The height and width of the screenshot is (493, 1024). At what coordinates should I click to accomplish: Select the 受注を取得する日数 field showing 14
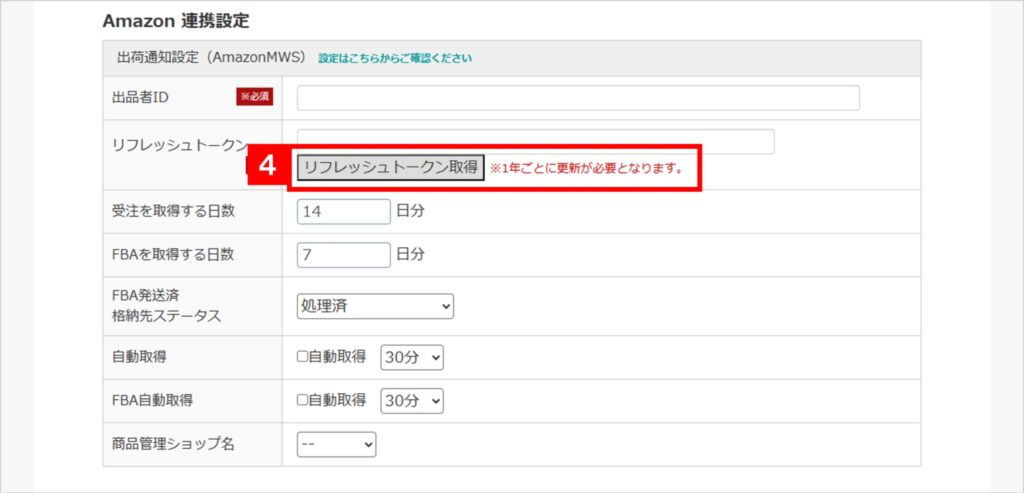tap(343, 212)
